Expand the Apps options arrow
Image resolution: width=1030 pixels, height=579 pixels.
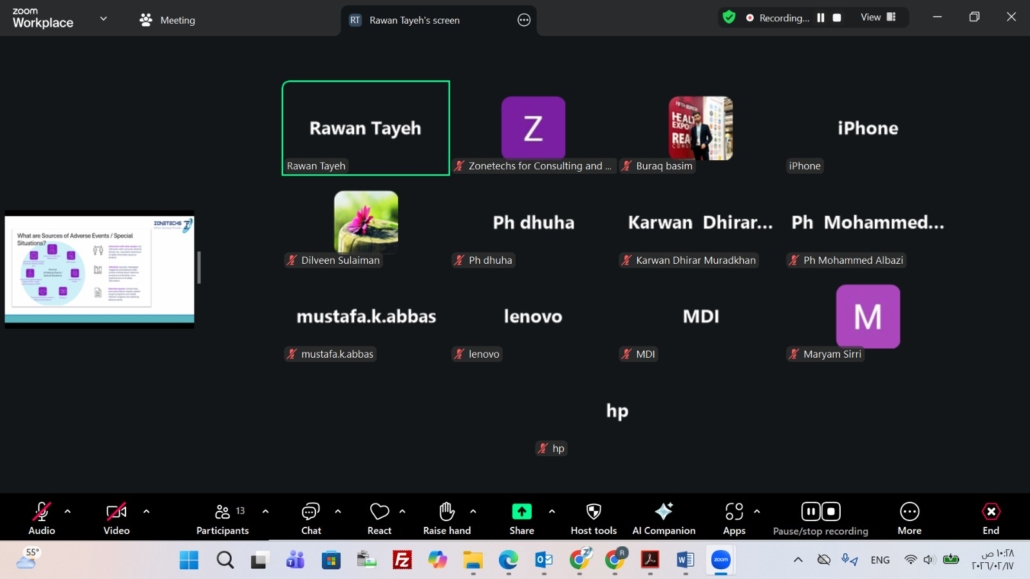coord(757,511)
